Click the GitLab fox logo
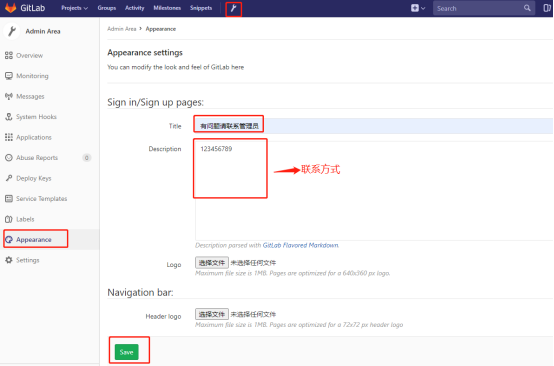This screenshot has height=366, width=554. click(x=11, y=8)
